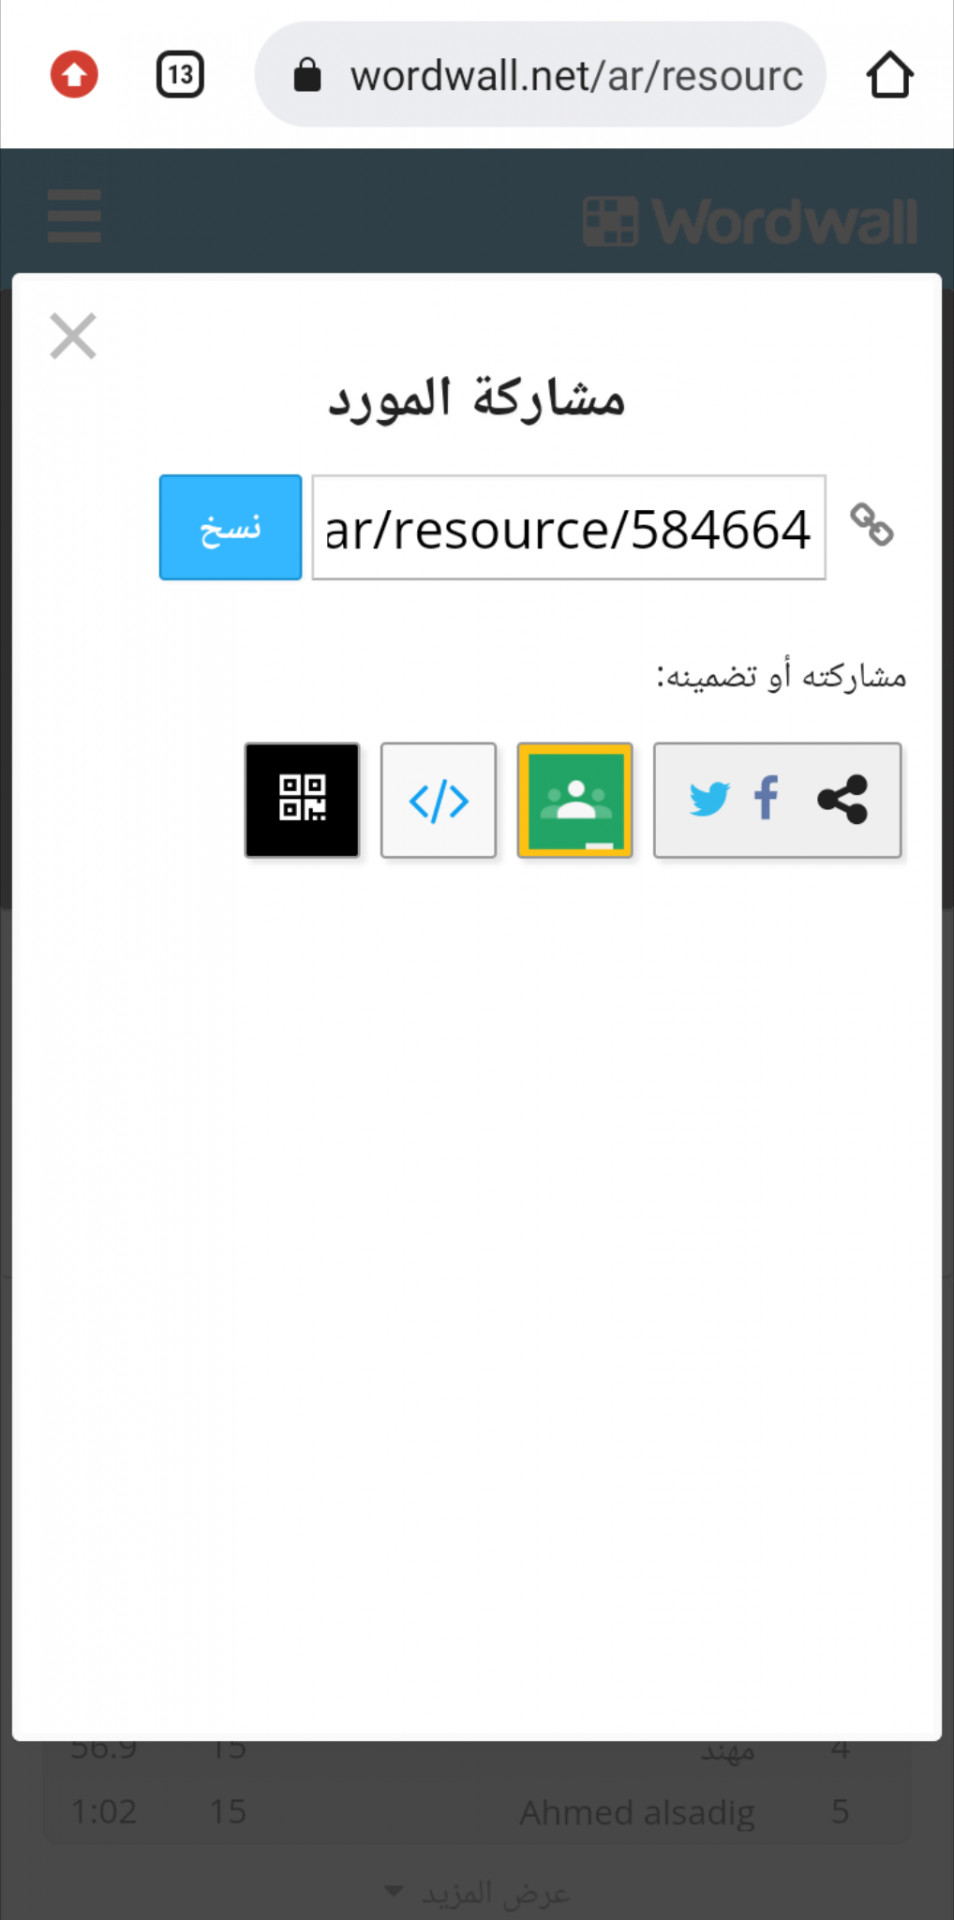Select the resource URL text field
This screenshot has height=1920, width=954.
[x=569, y=527]
